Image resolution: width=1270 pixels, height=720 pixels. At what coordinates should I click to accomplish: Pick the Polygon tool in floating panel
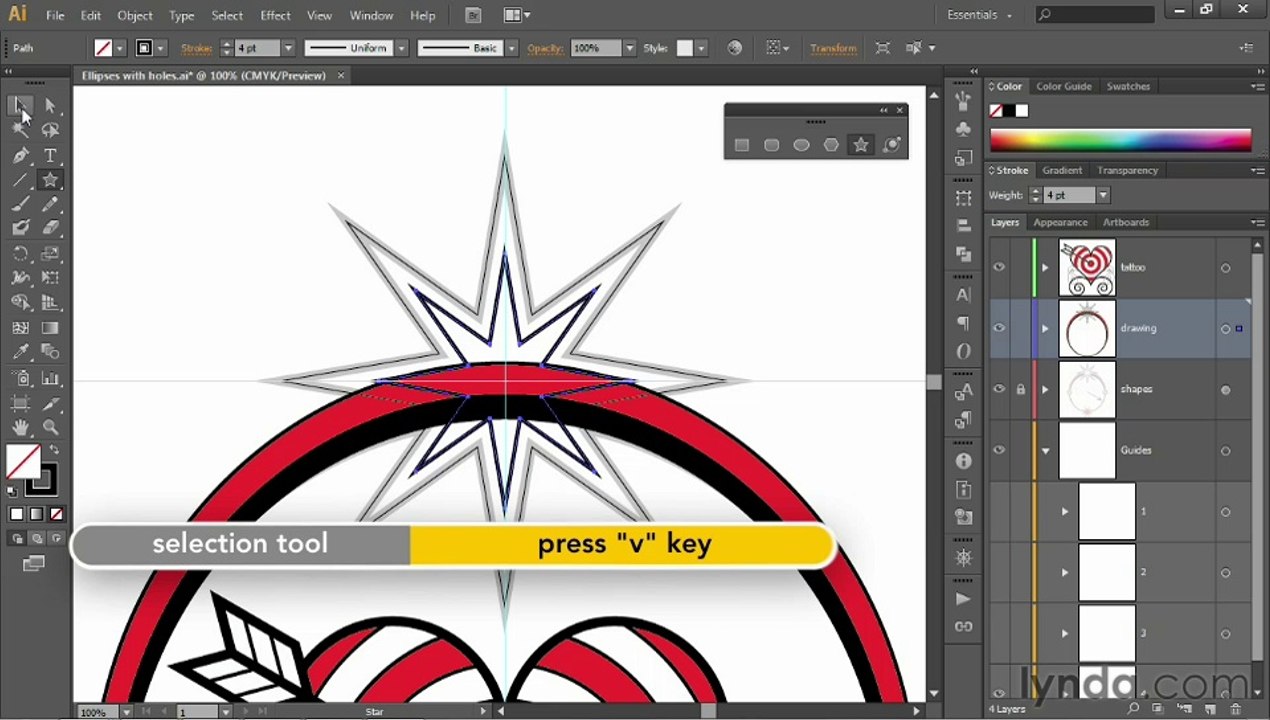(x=831, y=145)
